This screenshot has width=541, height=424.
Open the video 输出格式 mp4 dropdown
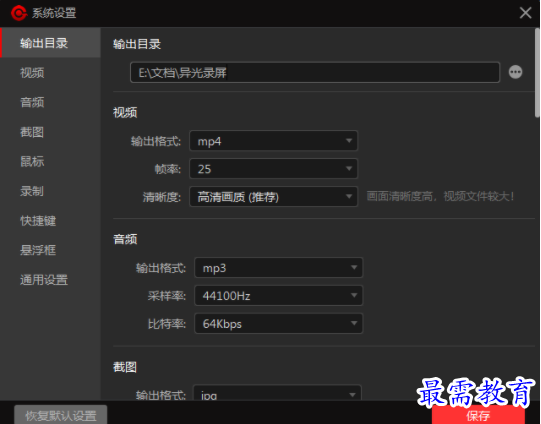[273, 141]
